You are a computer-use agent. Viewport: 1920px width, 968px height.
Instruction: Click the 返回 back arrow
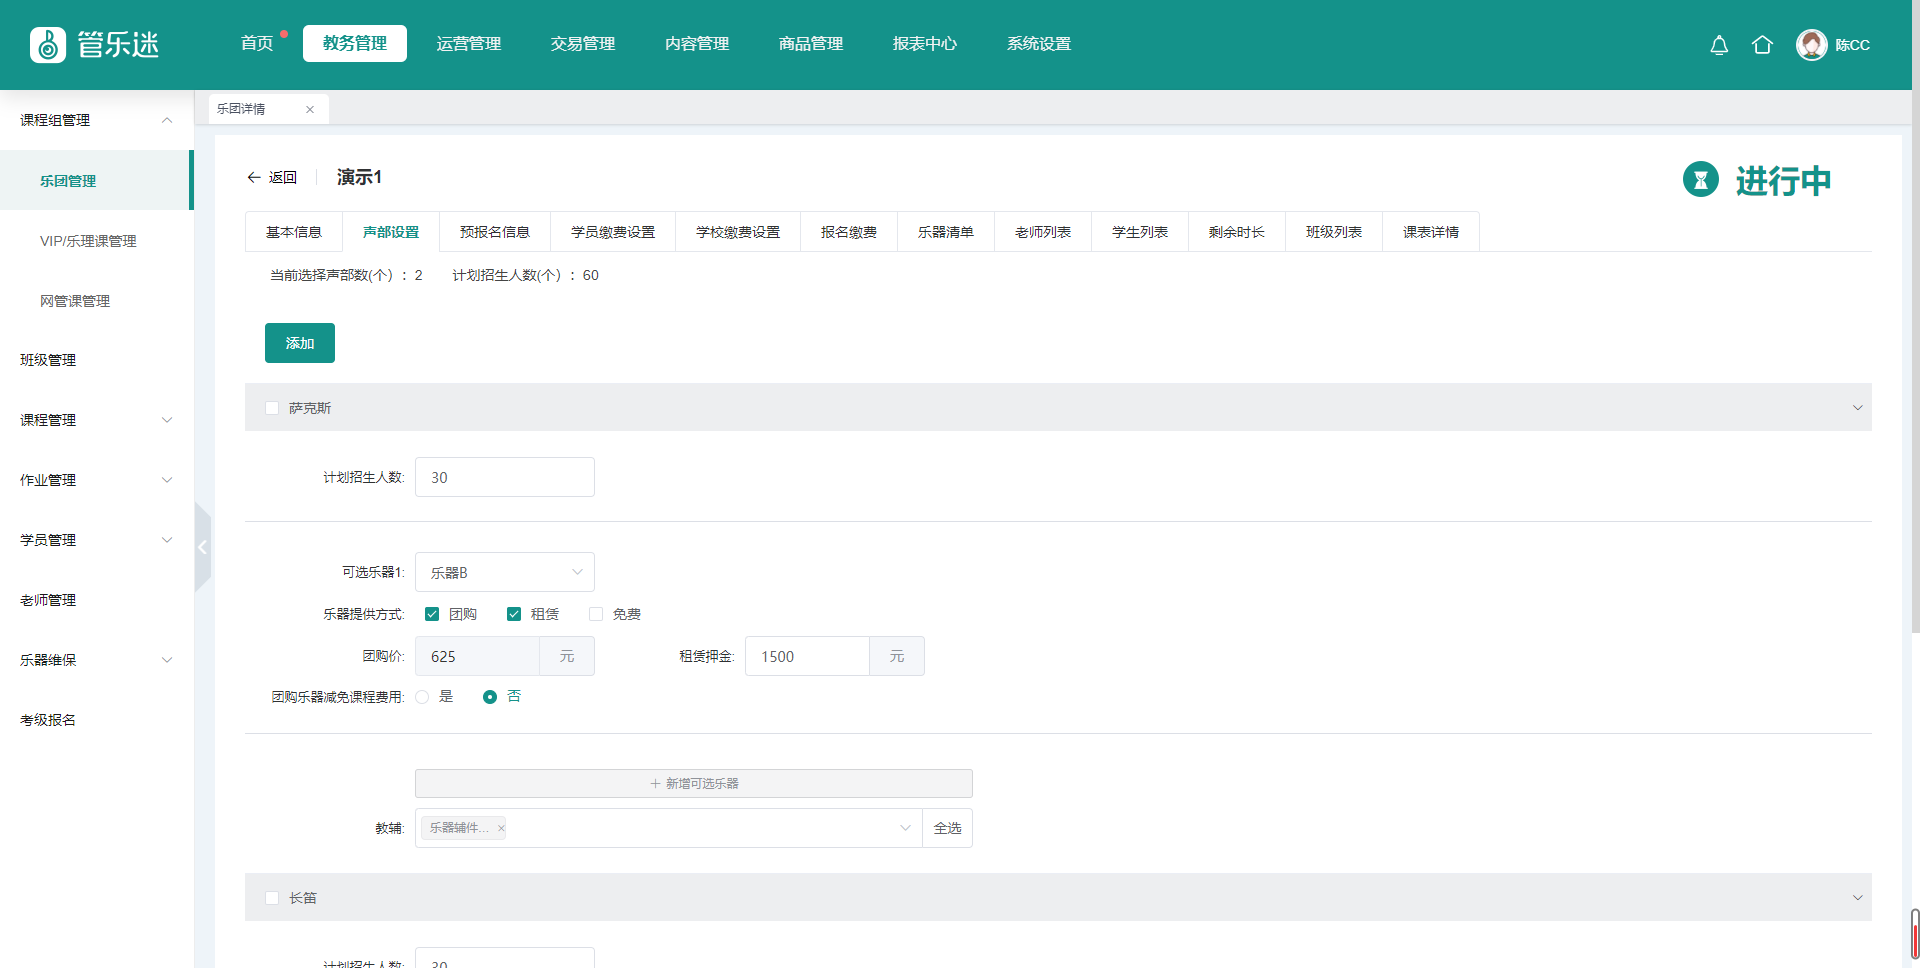254,178
